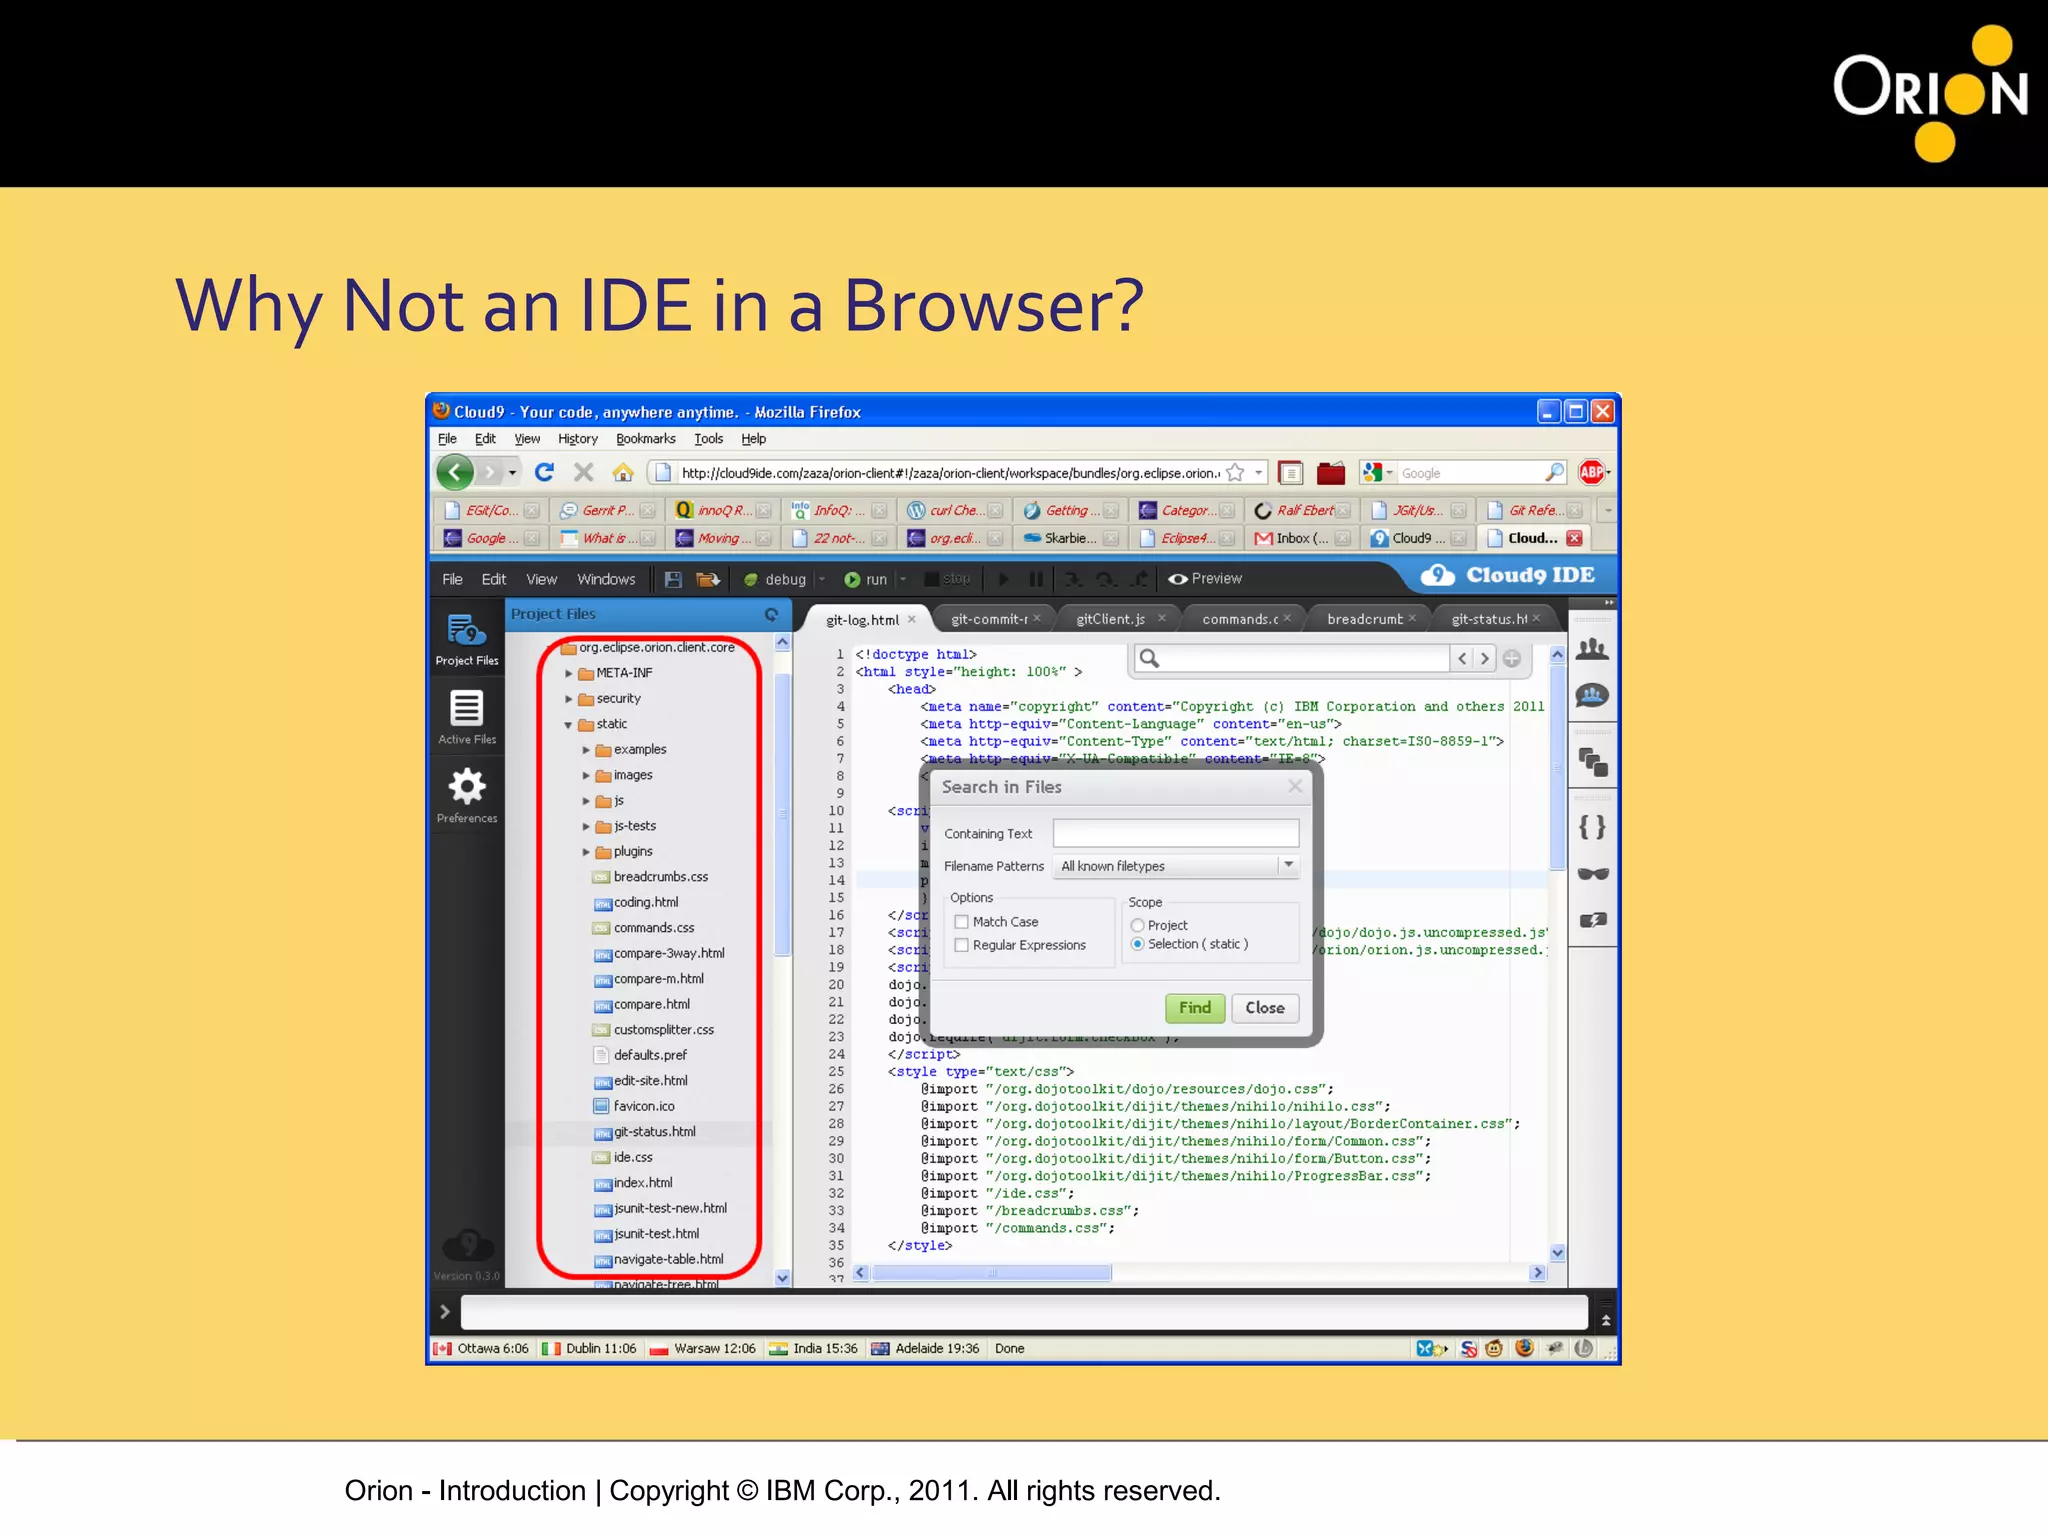
Task: Switch to gitClient.js editor tab
Action: 1110,619
